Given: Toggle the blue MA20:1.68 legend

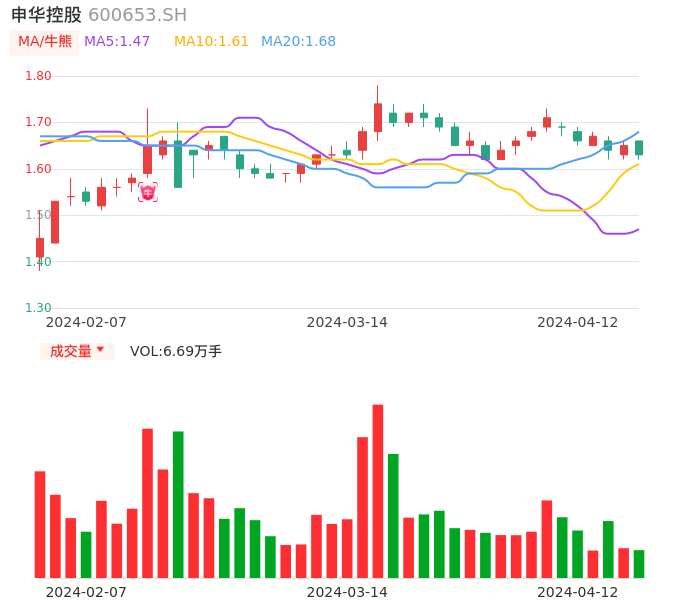Looking at the screenshot, I should (x=298, y=42).
